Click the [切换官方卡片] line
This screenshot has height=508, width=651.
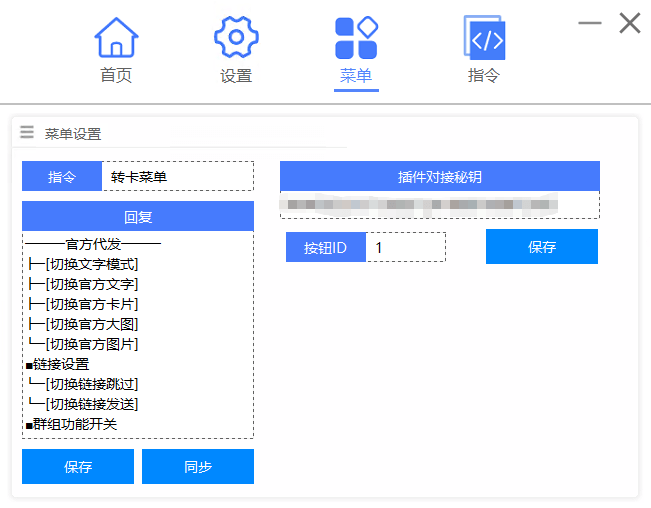[x=83, y=304]
